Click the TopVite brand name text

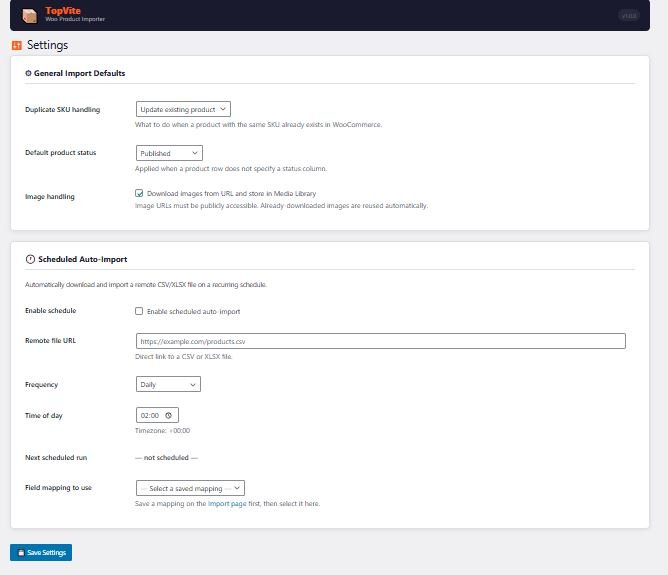[x=62, y=10]
